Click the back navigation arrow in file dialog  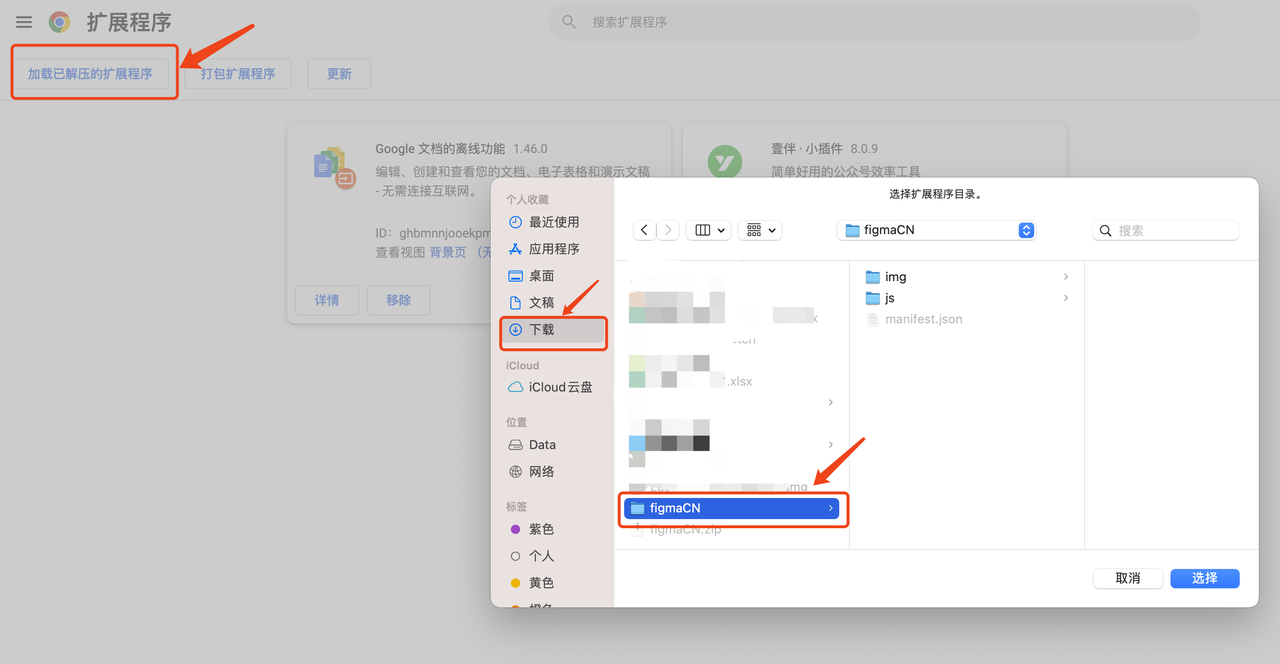645,230
